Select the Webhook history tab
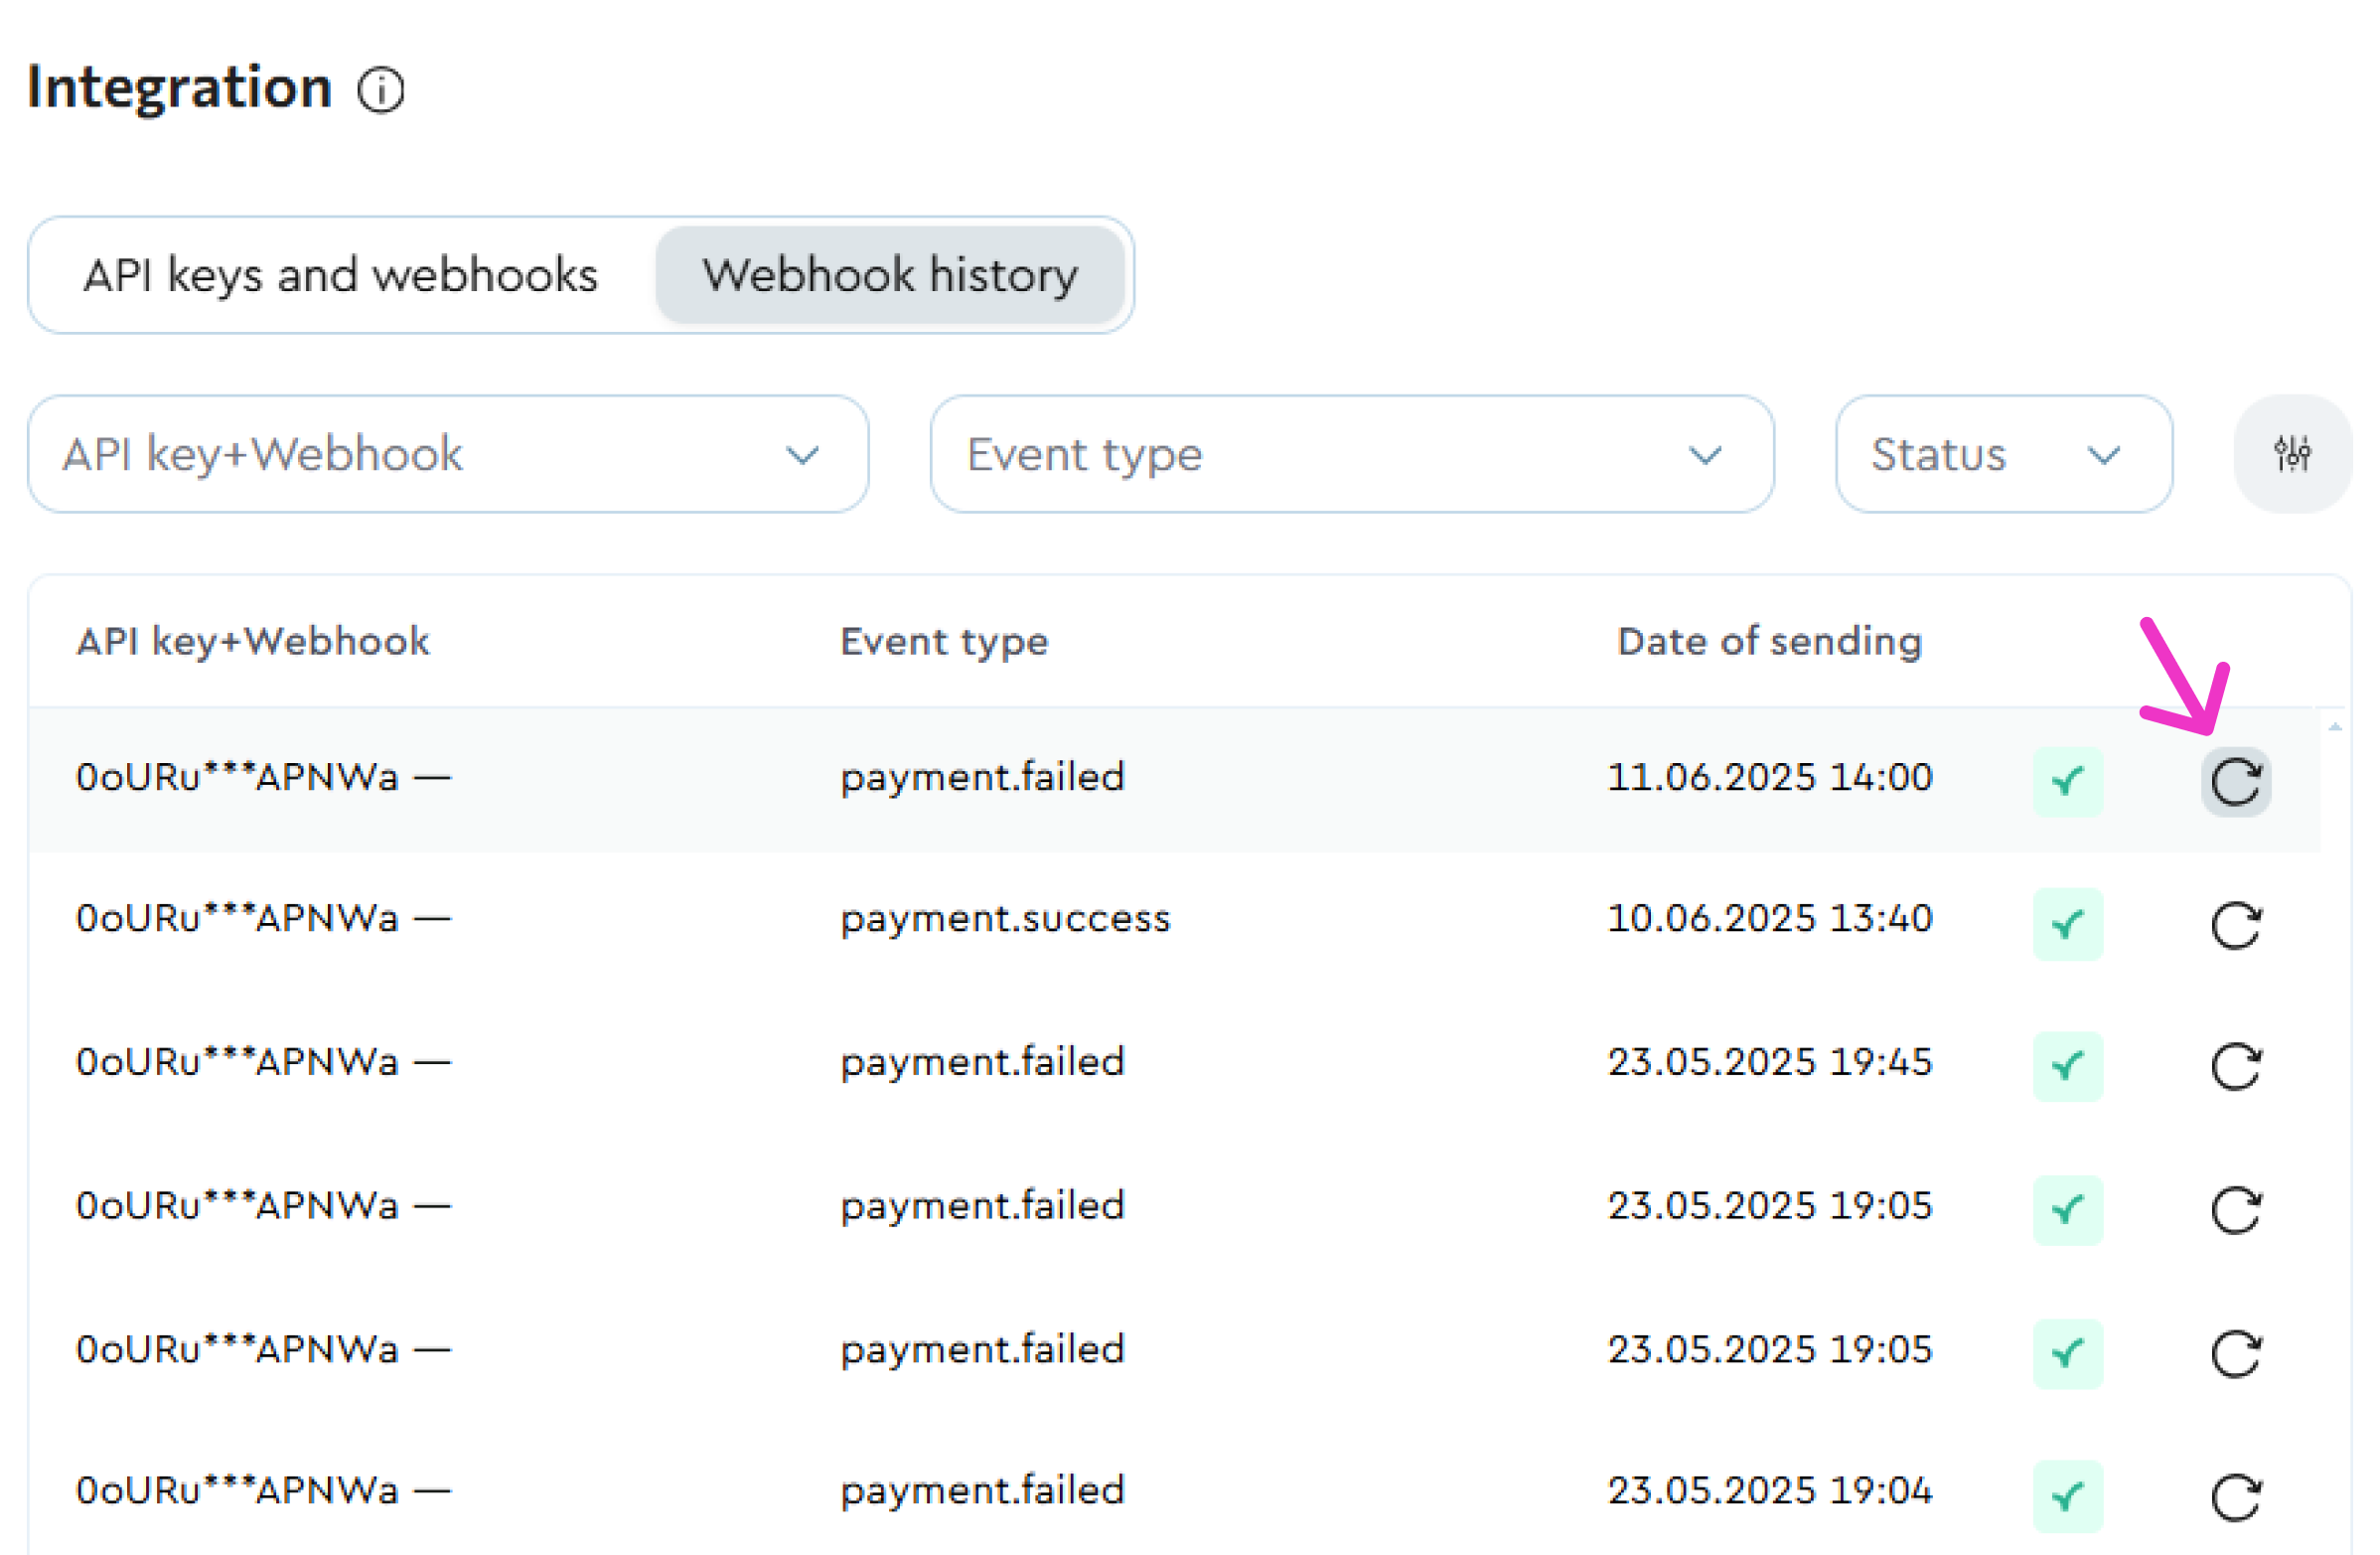This screenshot has width=2380, height=1555. click(x=889, y=275)
